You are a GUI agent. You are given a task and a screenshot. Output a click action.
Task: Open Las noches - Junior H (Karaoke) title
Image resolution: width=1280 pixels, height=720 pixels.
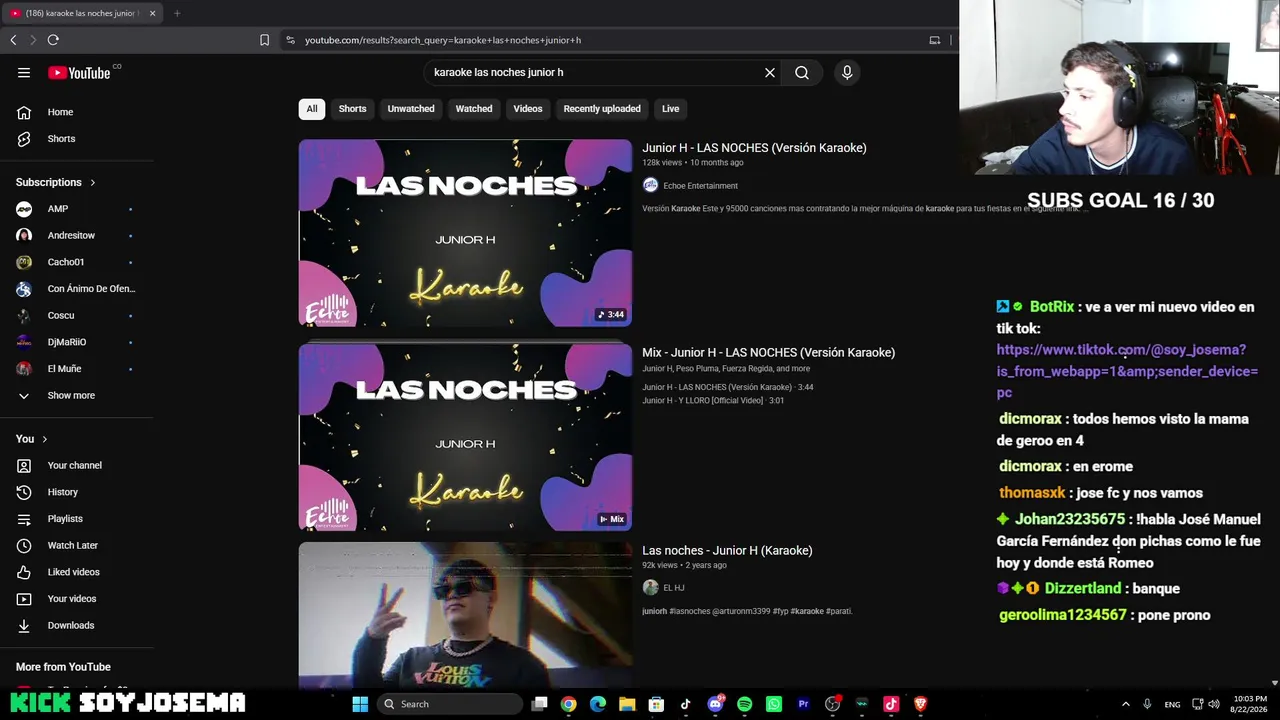click(727, 550)
